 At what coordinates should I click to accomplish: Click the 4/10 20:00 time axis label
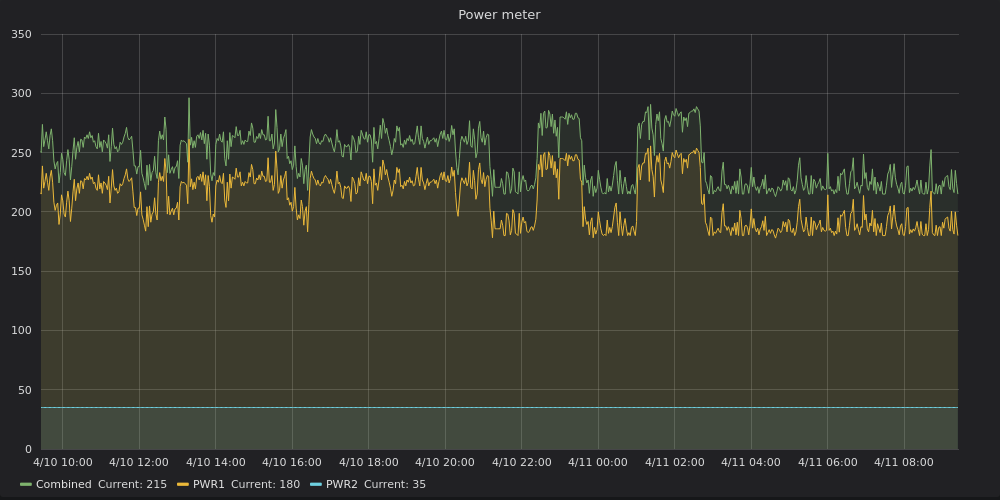click(445, 462)
